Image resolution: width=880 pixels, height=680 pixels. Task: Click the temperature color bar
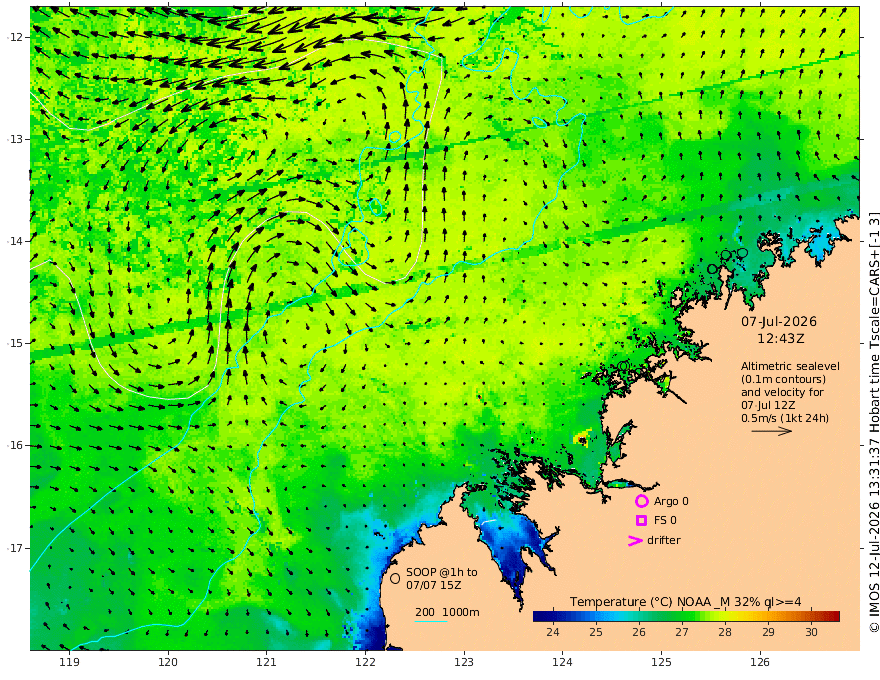(686, 616)
